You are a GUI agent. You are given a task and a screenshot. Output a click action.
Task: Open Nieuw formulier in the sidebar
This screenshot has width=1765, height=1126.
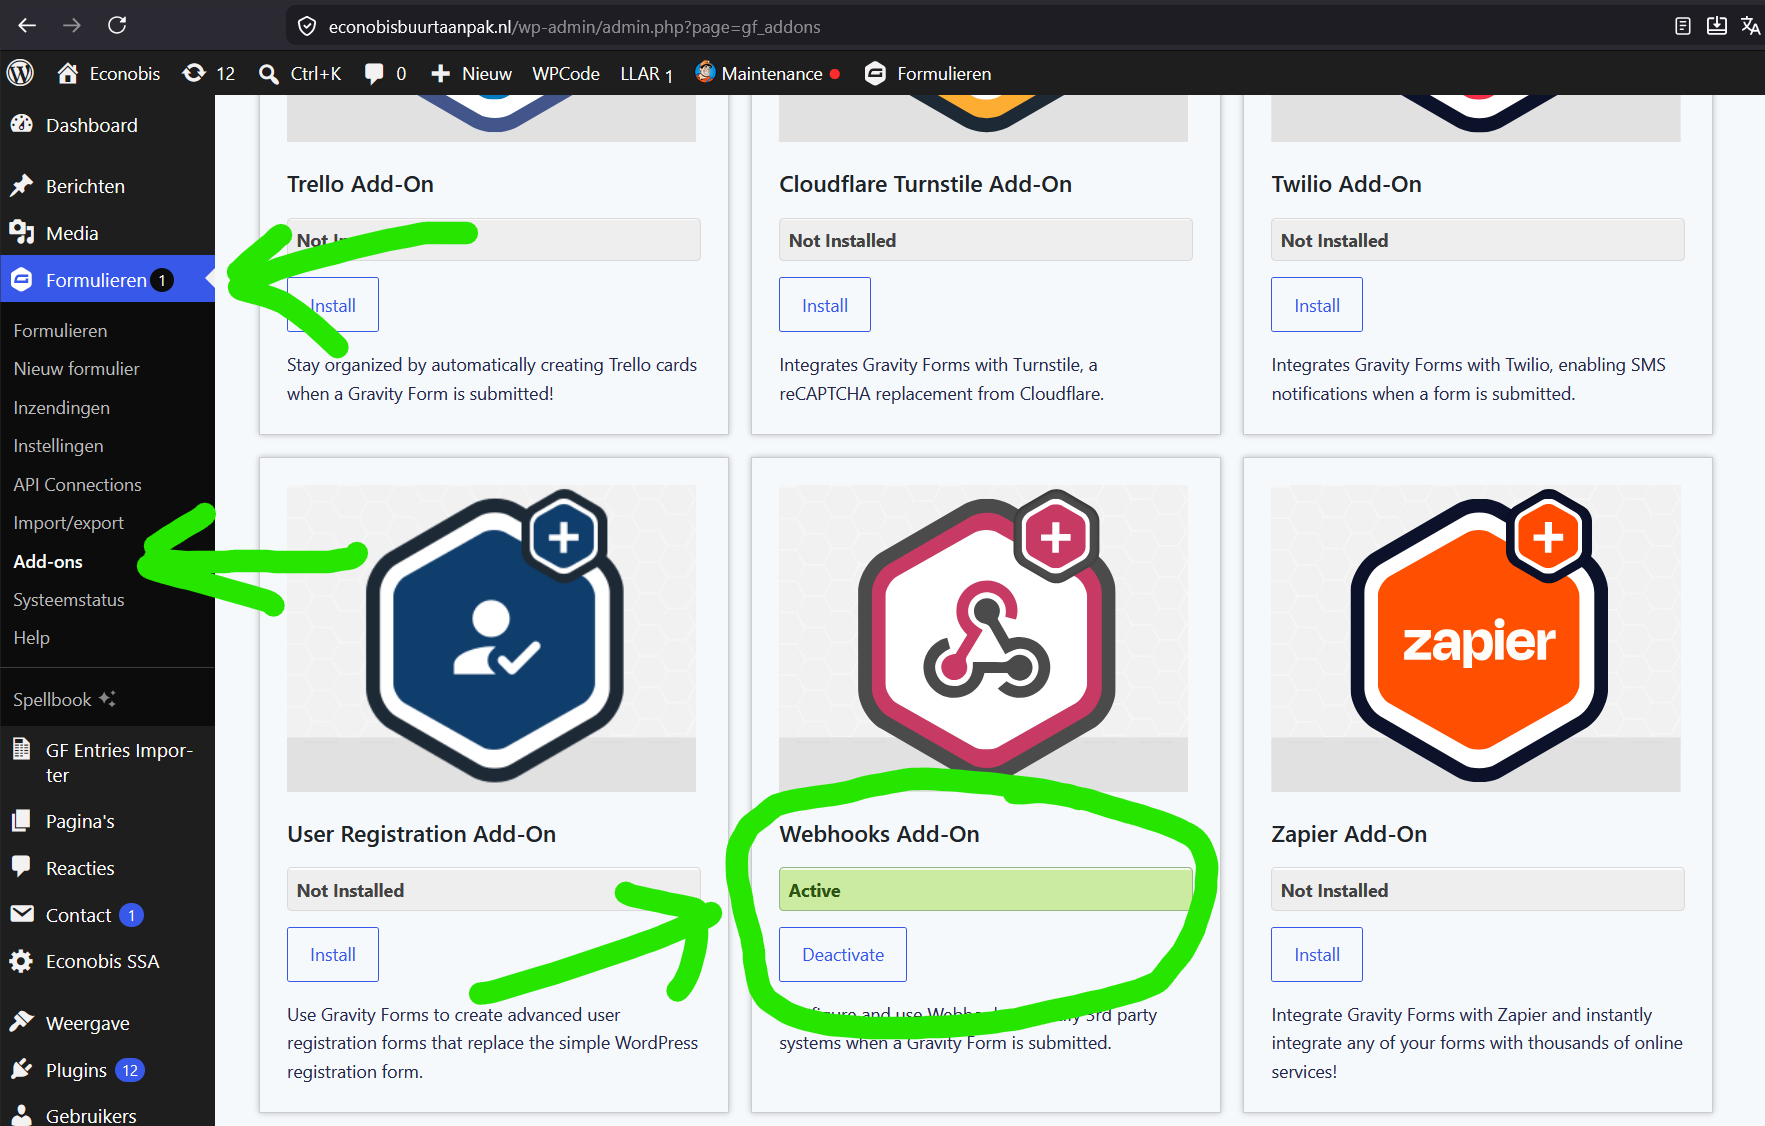76,369
